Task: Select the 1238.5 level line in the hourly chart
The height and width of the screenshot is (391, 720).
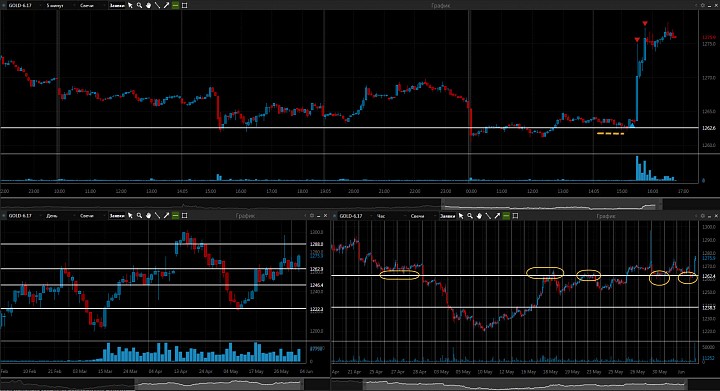Action: coord(515,307)
